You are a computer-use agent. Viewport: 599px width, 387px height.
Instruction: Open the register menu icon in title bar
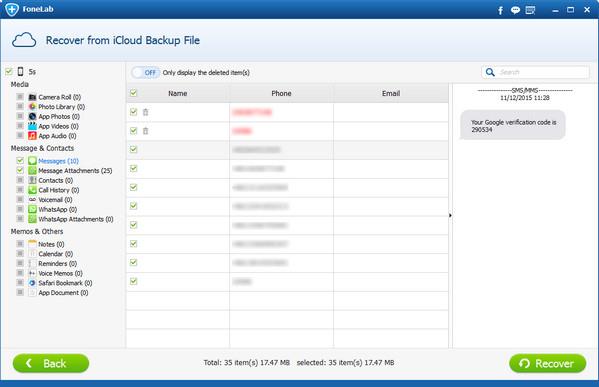(530, 10)
